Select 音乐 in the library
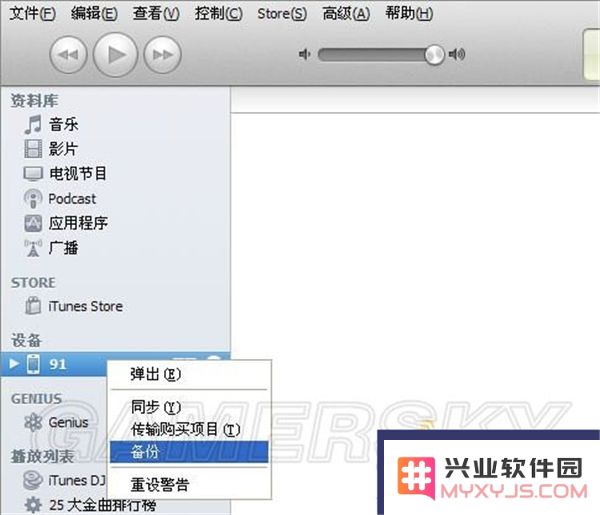The image size is (600, 515). tap(63, 125)
